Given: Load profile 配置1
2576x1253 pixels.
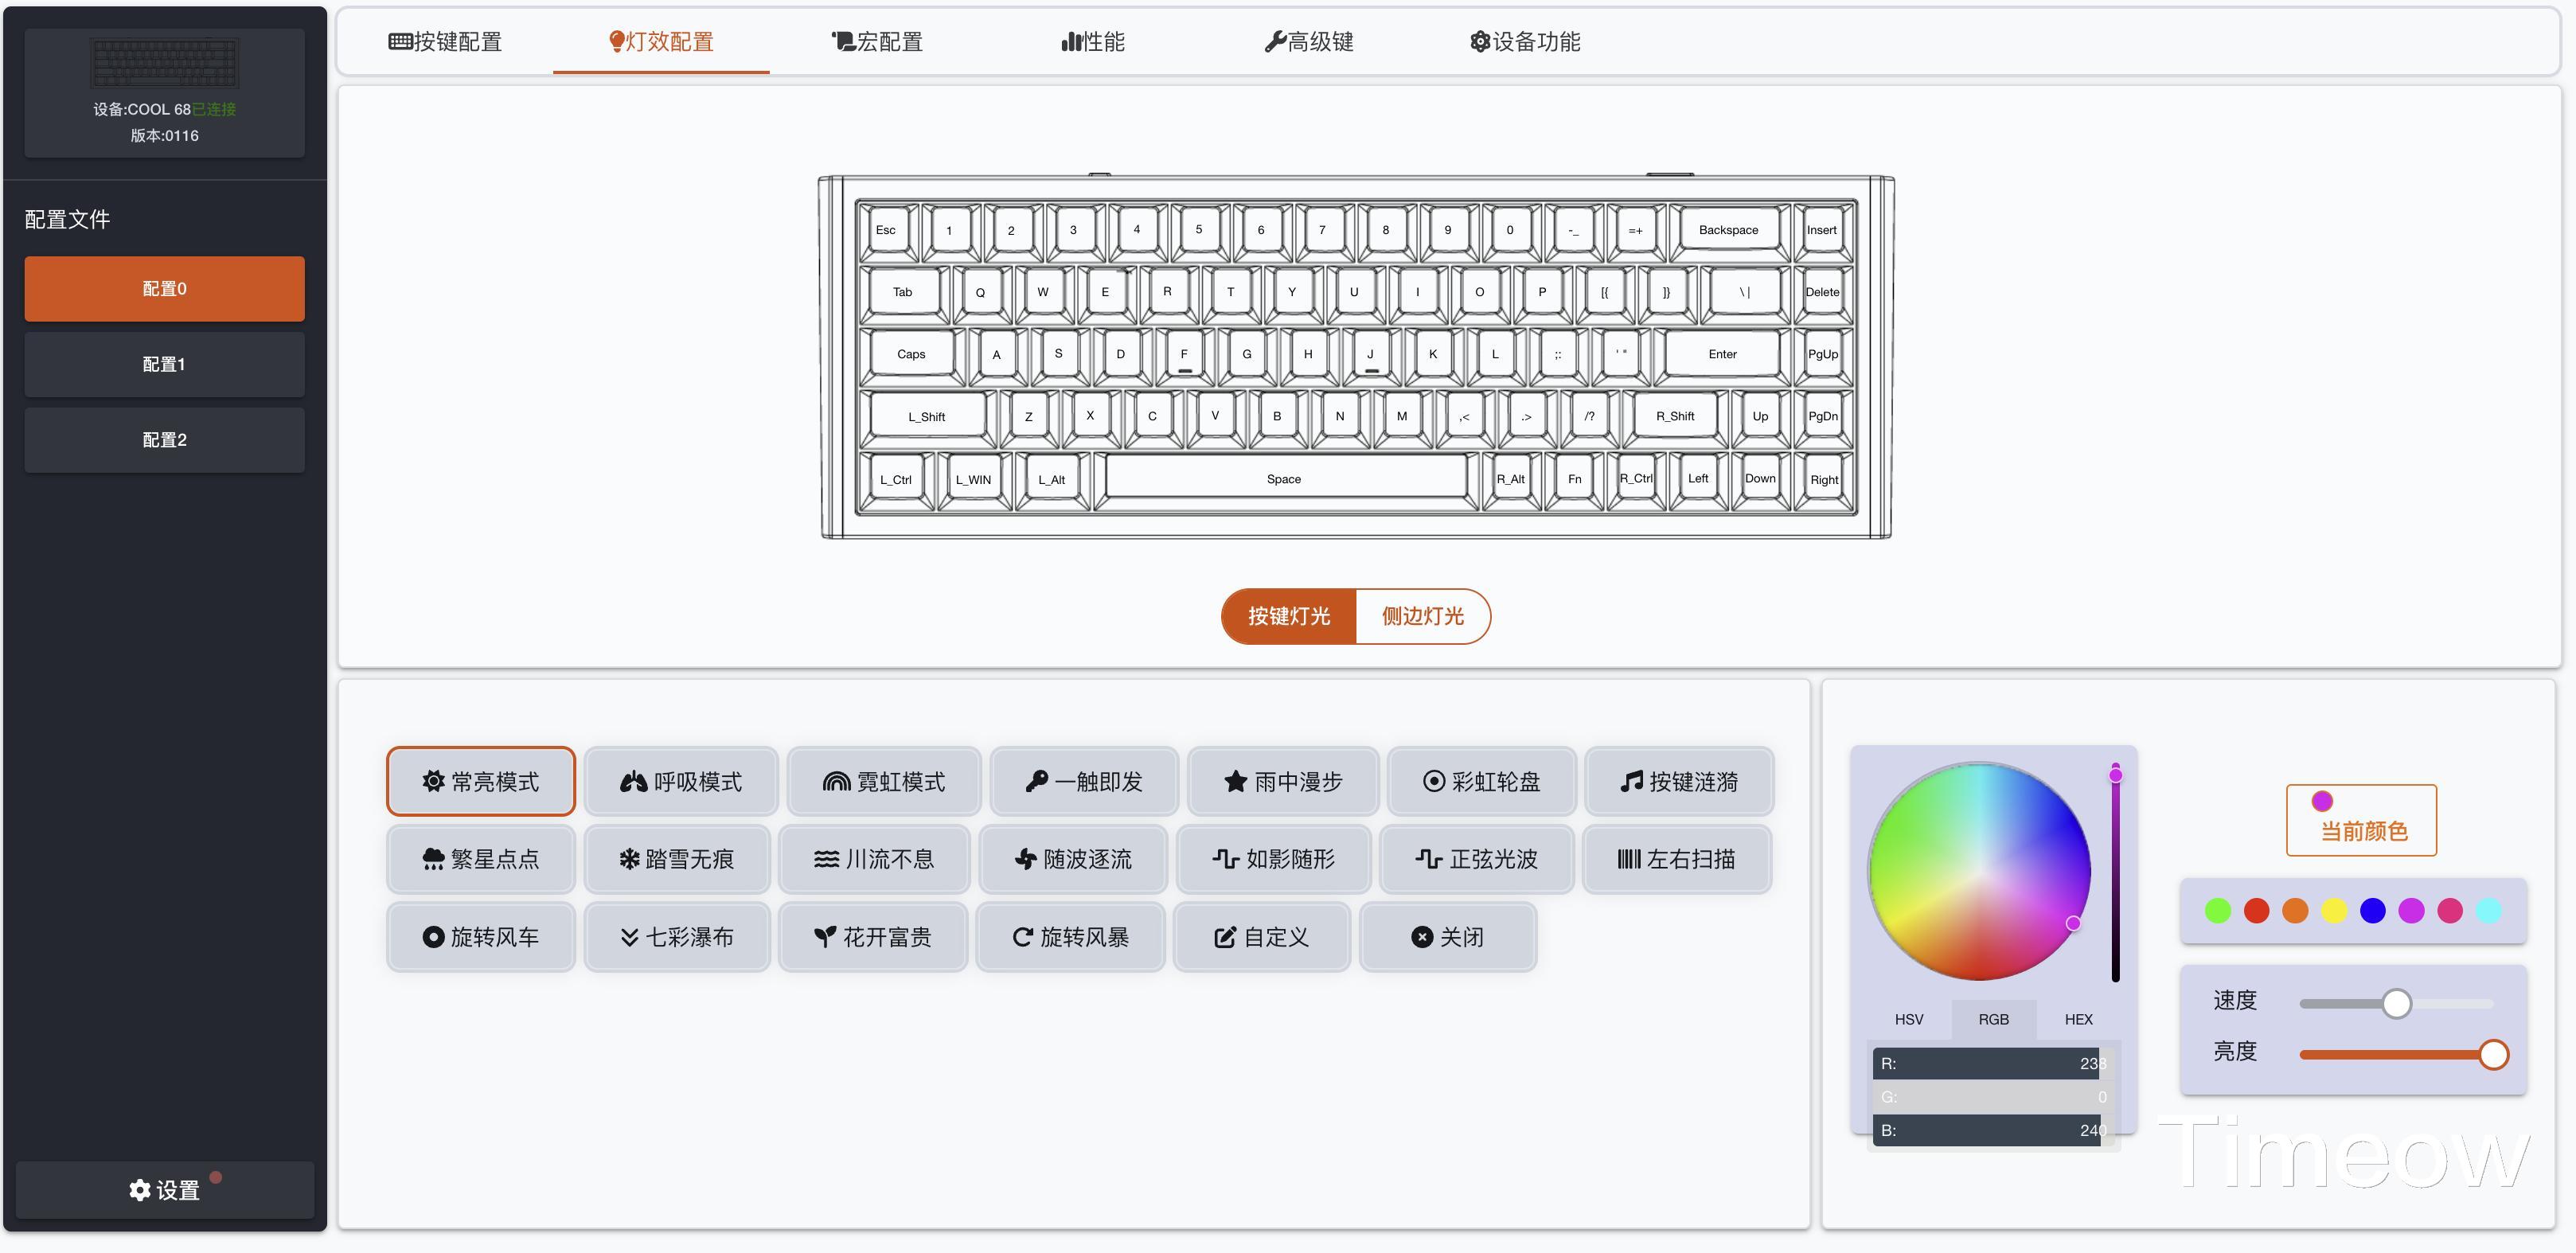Looking at the screenshot, I should coord(164,364).
